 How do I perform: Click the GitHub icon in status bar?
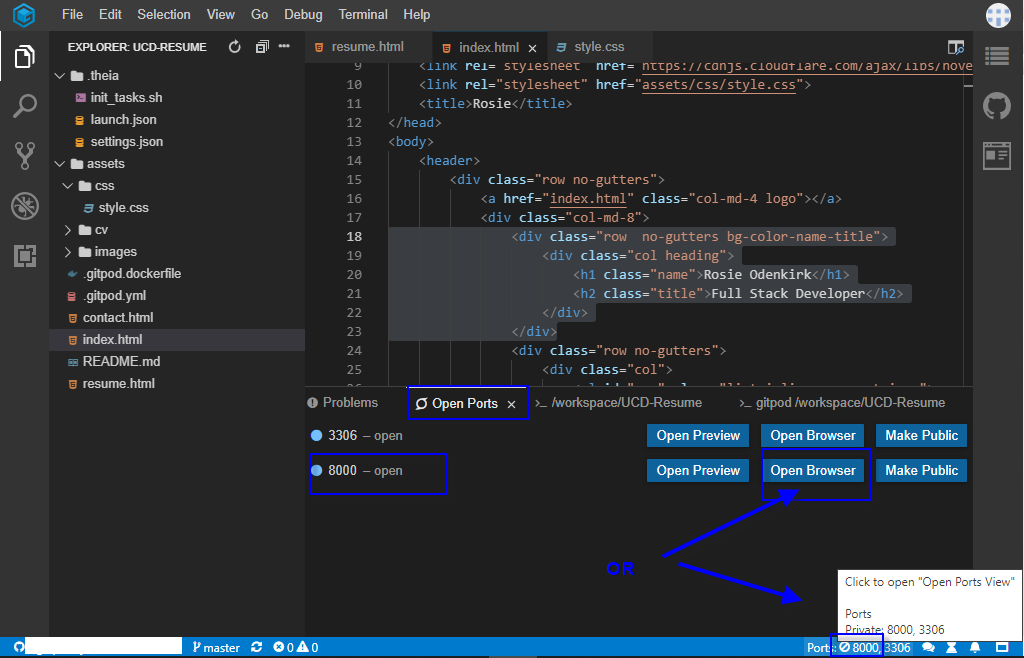pos(19,647)
